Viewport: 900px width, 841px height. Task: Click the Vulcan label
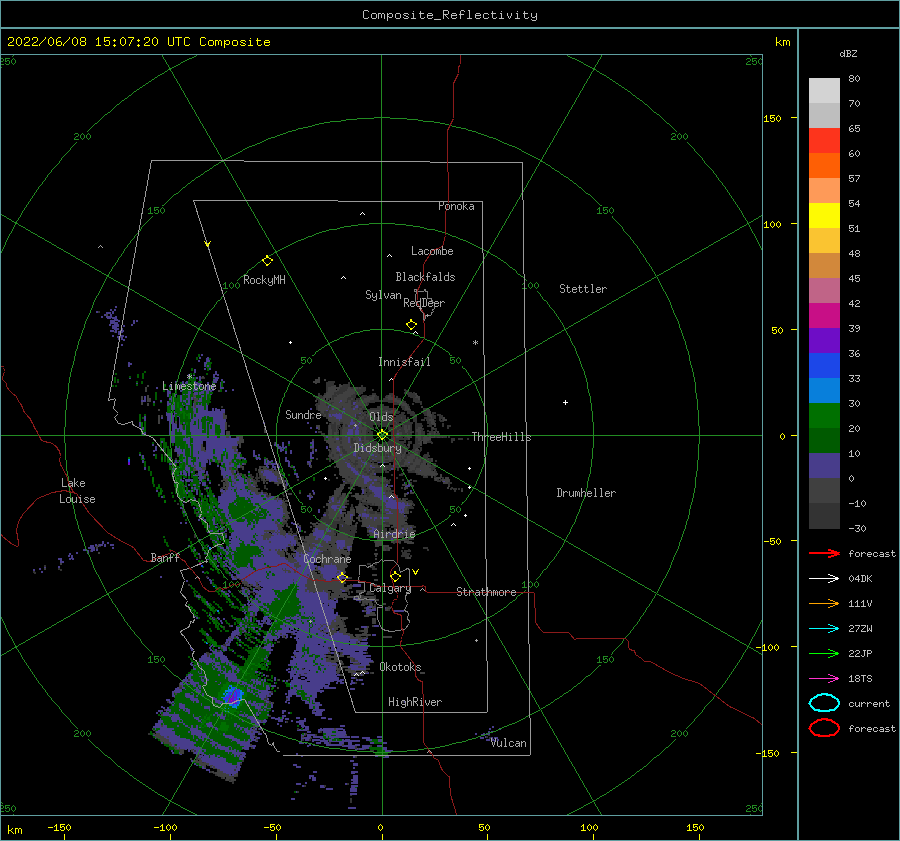tap(509, 743)
